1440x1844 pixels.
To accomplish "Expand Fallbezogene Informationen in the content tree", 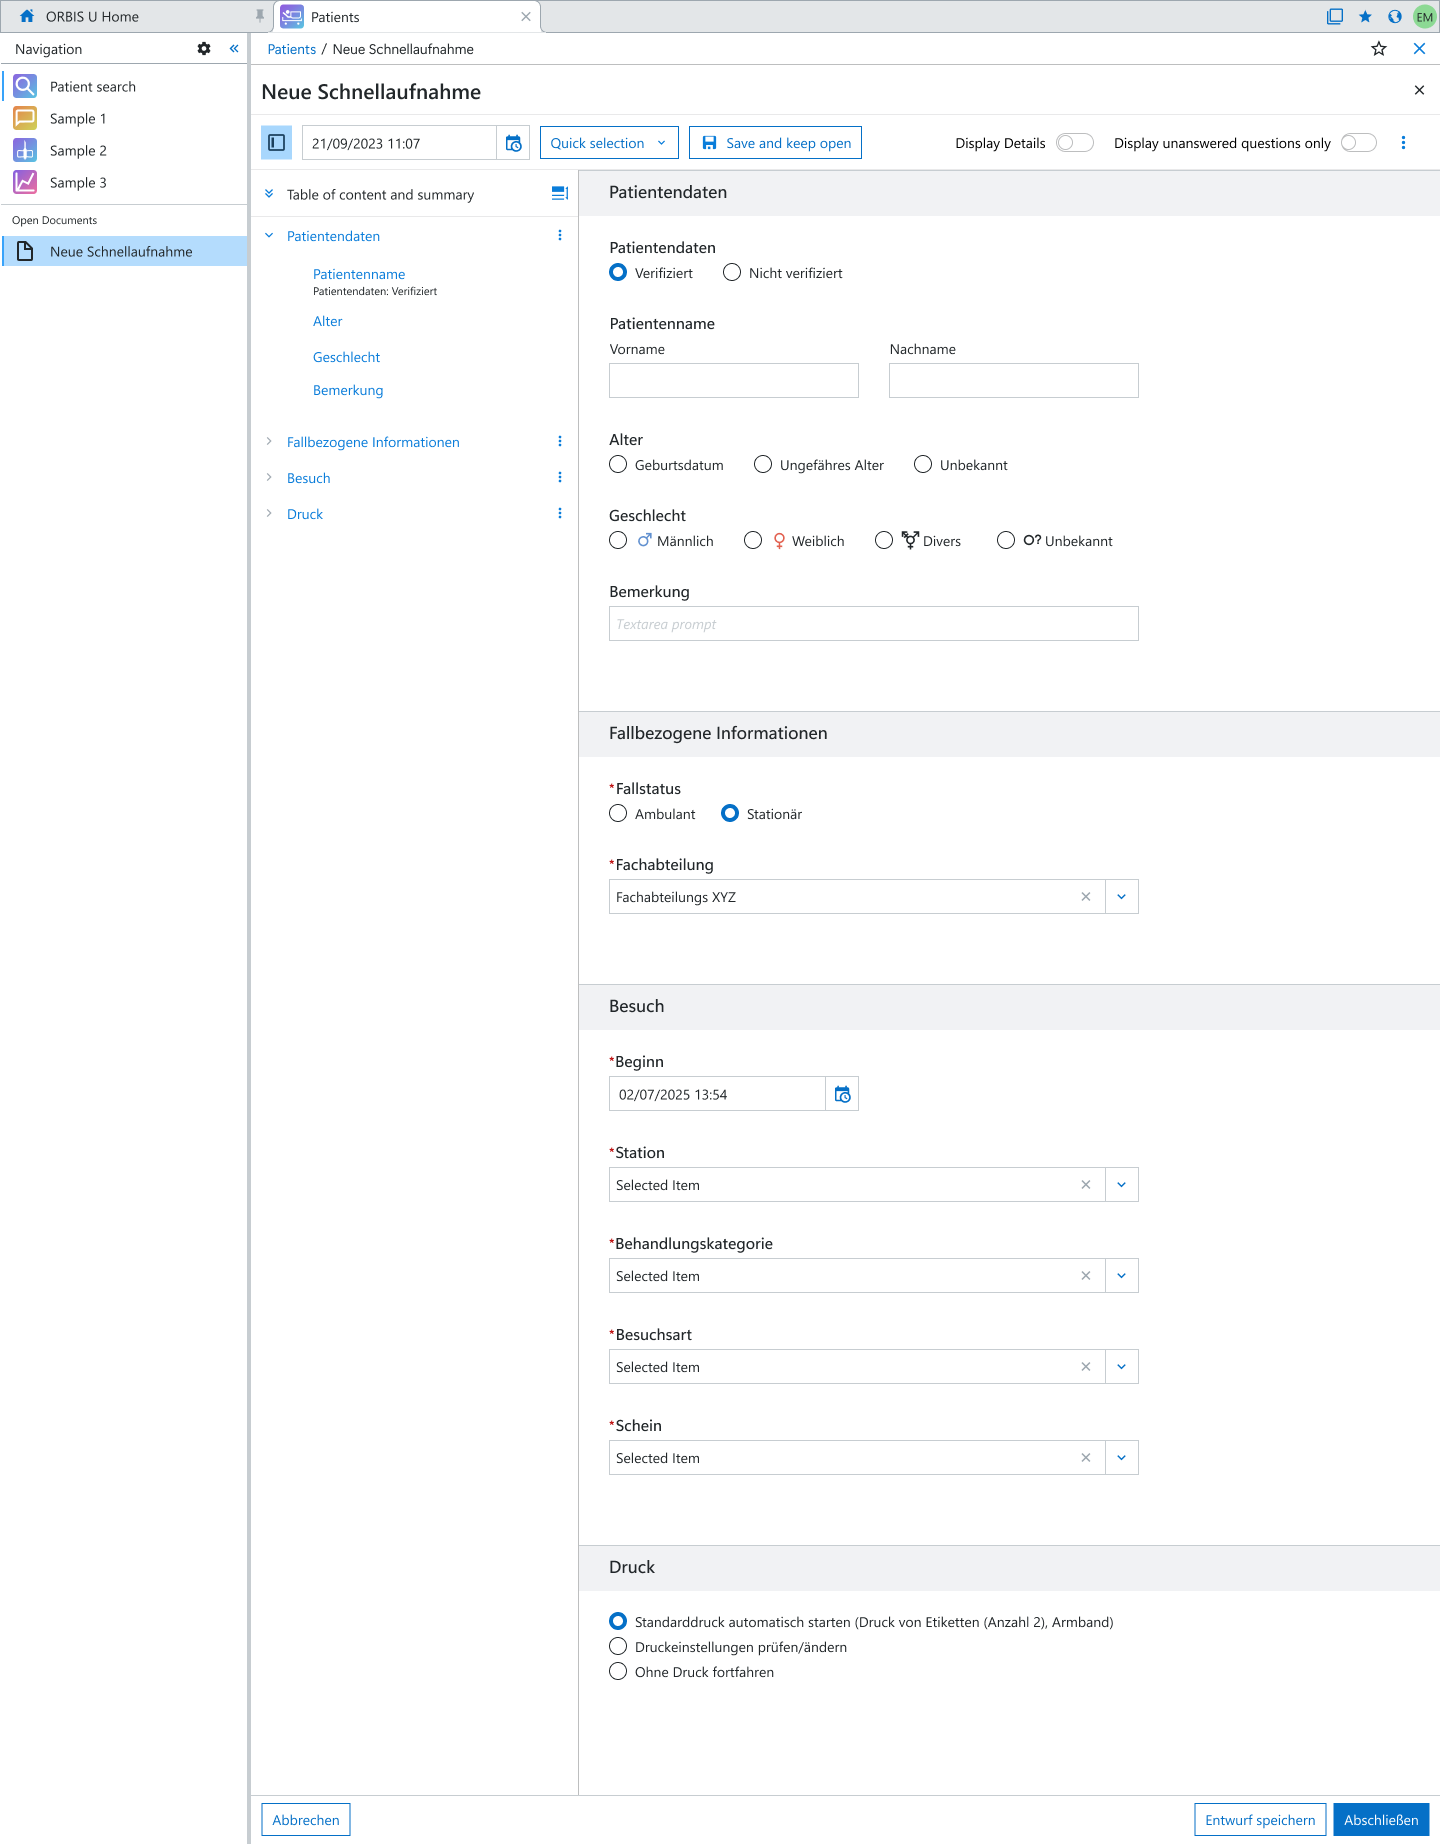I will point(269,442).
